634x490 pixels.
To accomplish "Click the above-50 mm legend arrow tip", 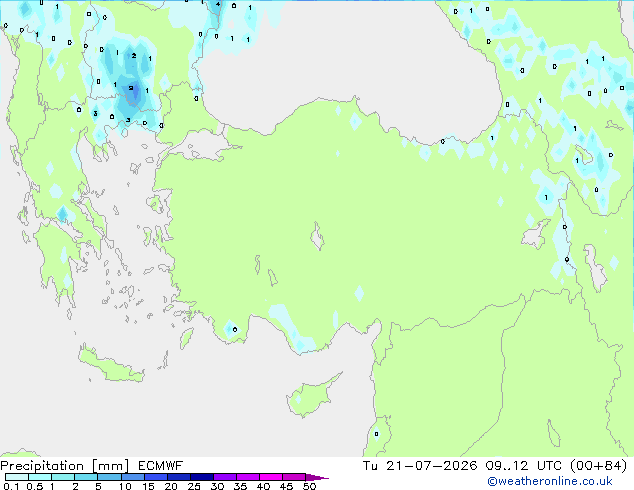I will coord(317,477).
